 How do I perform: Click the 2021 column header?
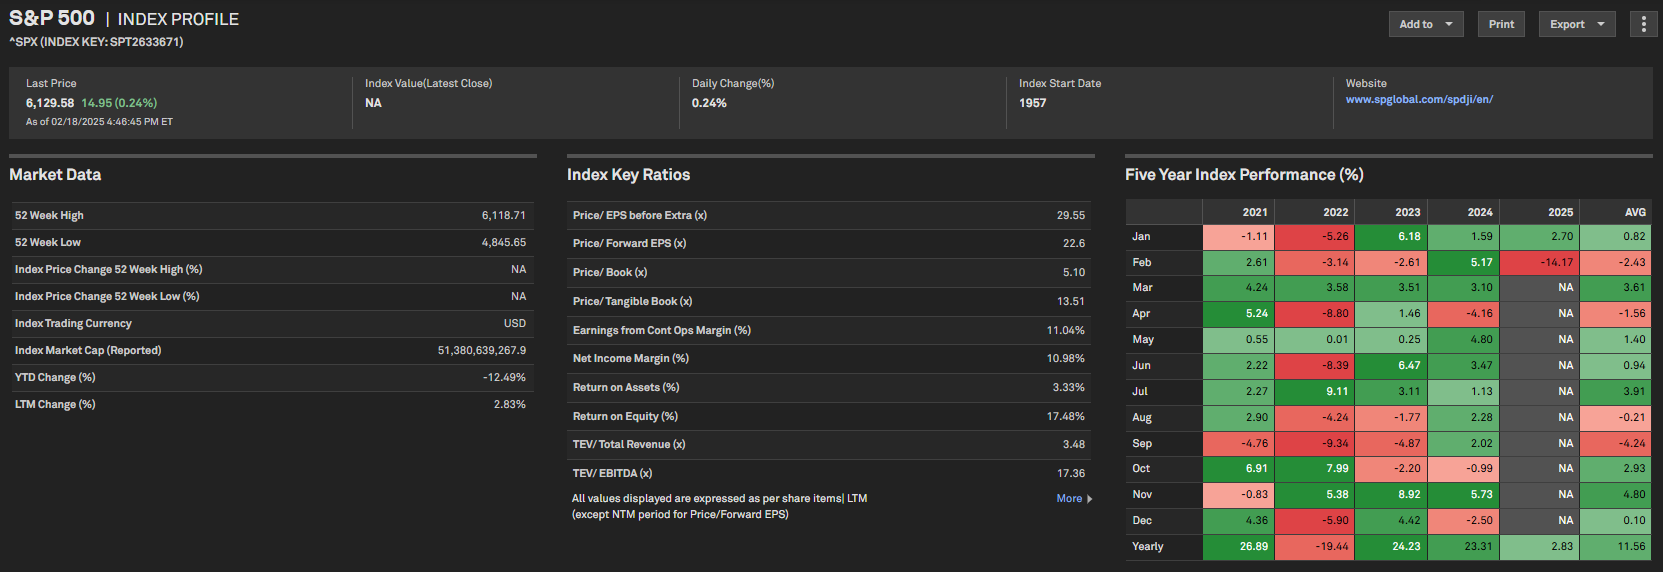point(1239,212)
